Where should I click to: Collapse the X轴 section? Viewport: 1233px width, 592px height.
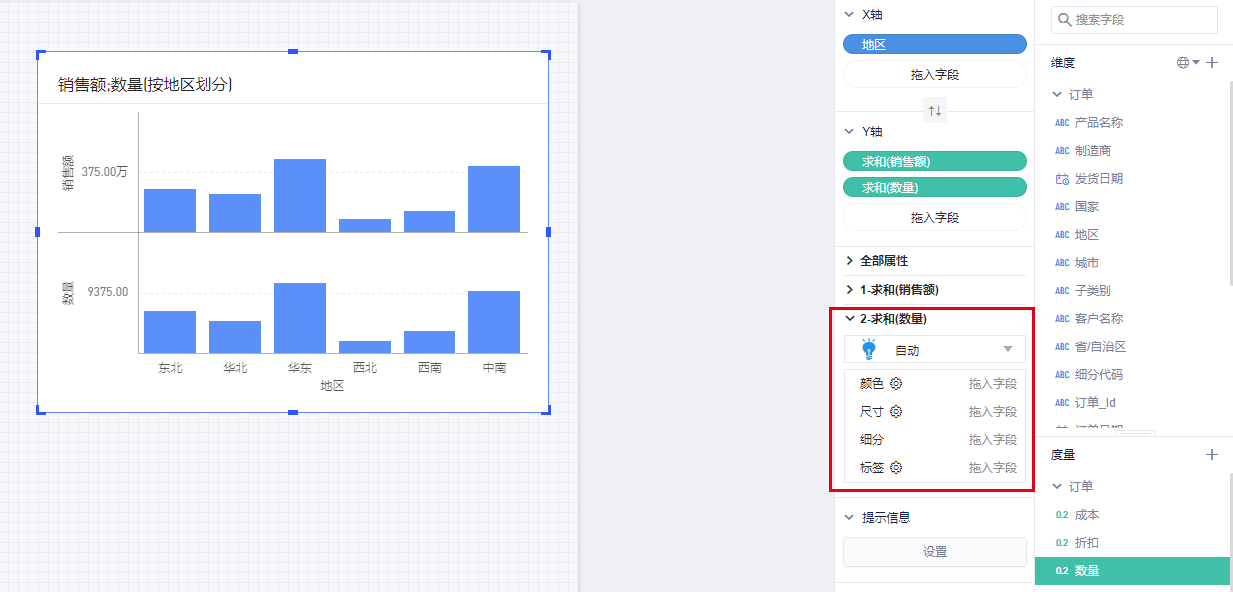point(850,15)
